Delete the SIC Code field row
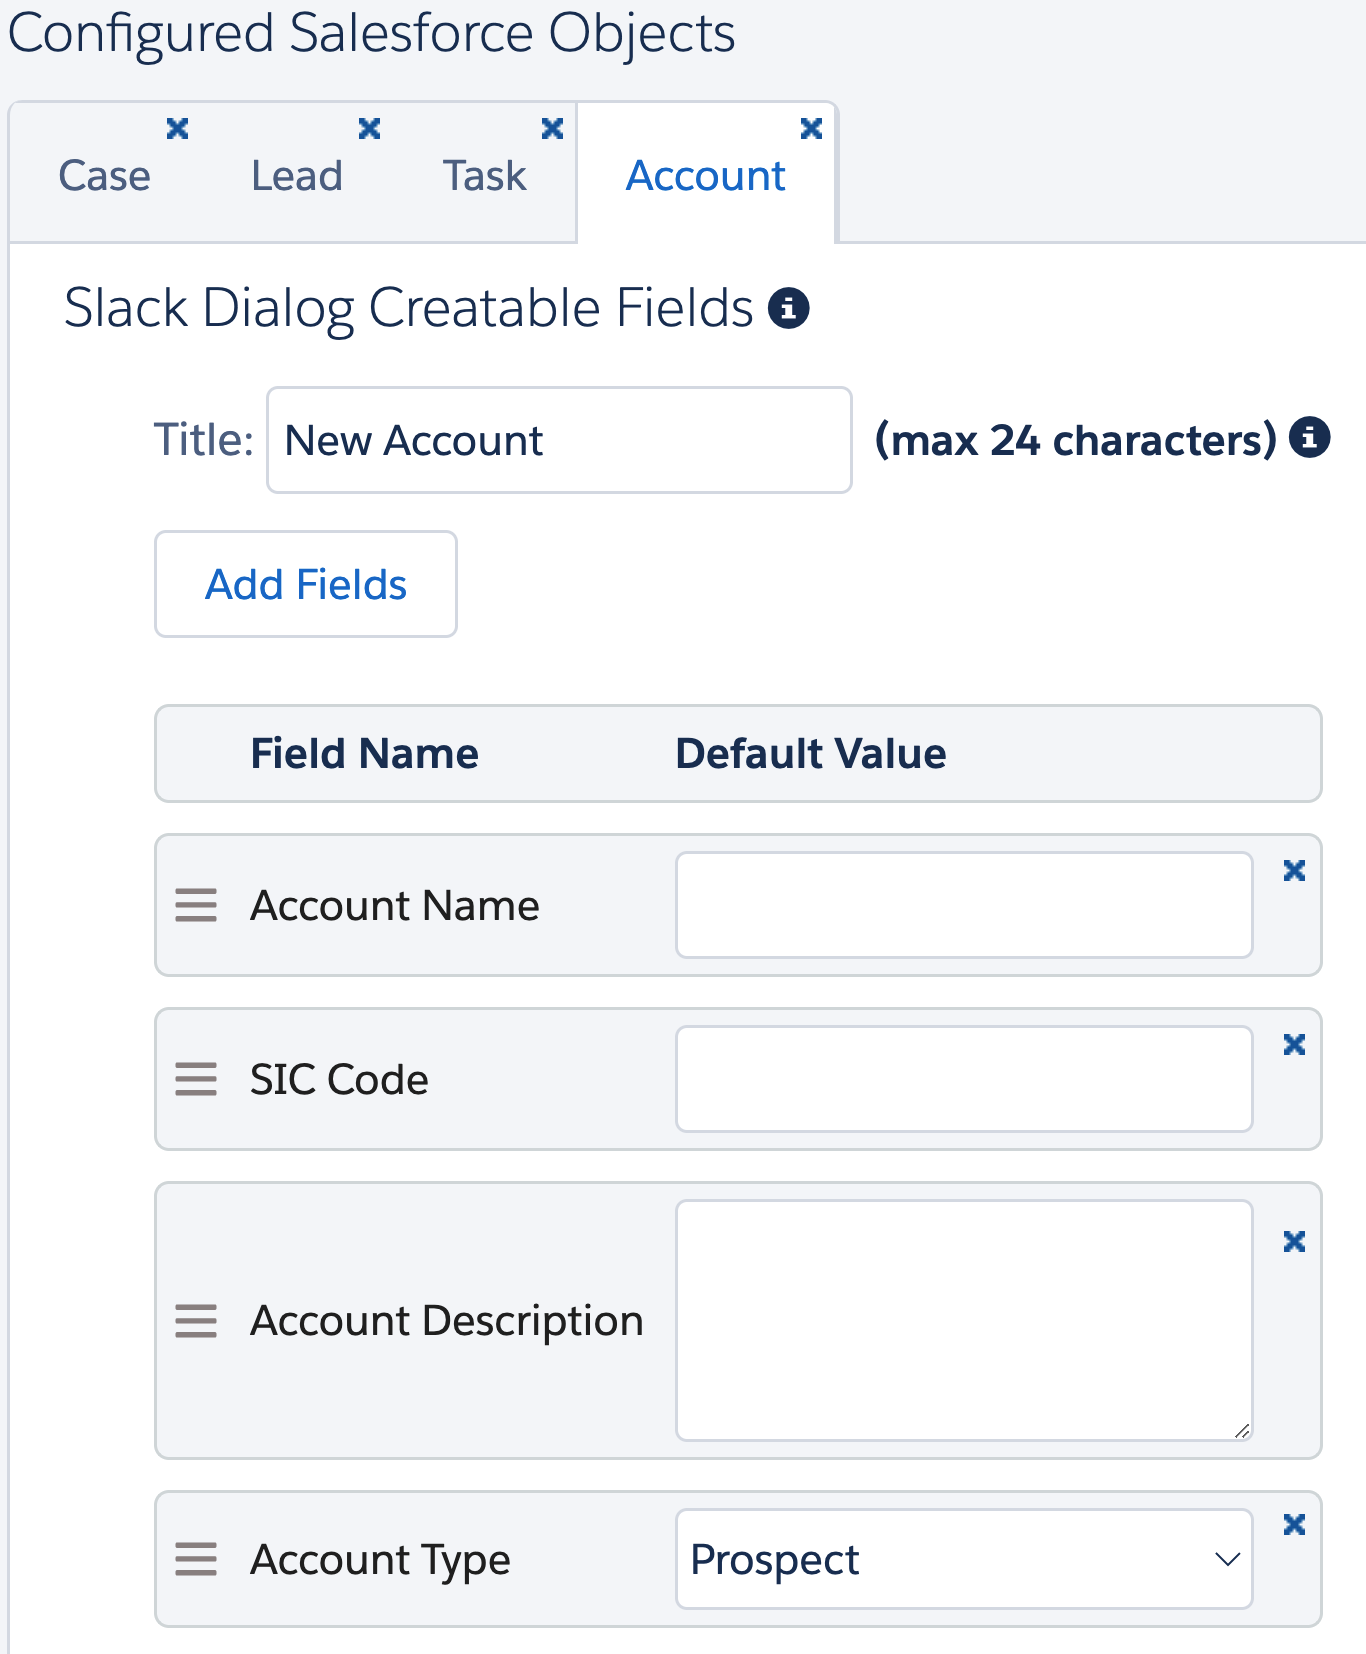The height and width of the screenshot is (1654, 1366). [x=1294, y=1045]
